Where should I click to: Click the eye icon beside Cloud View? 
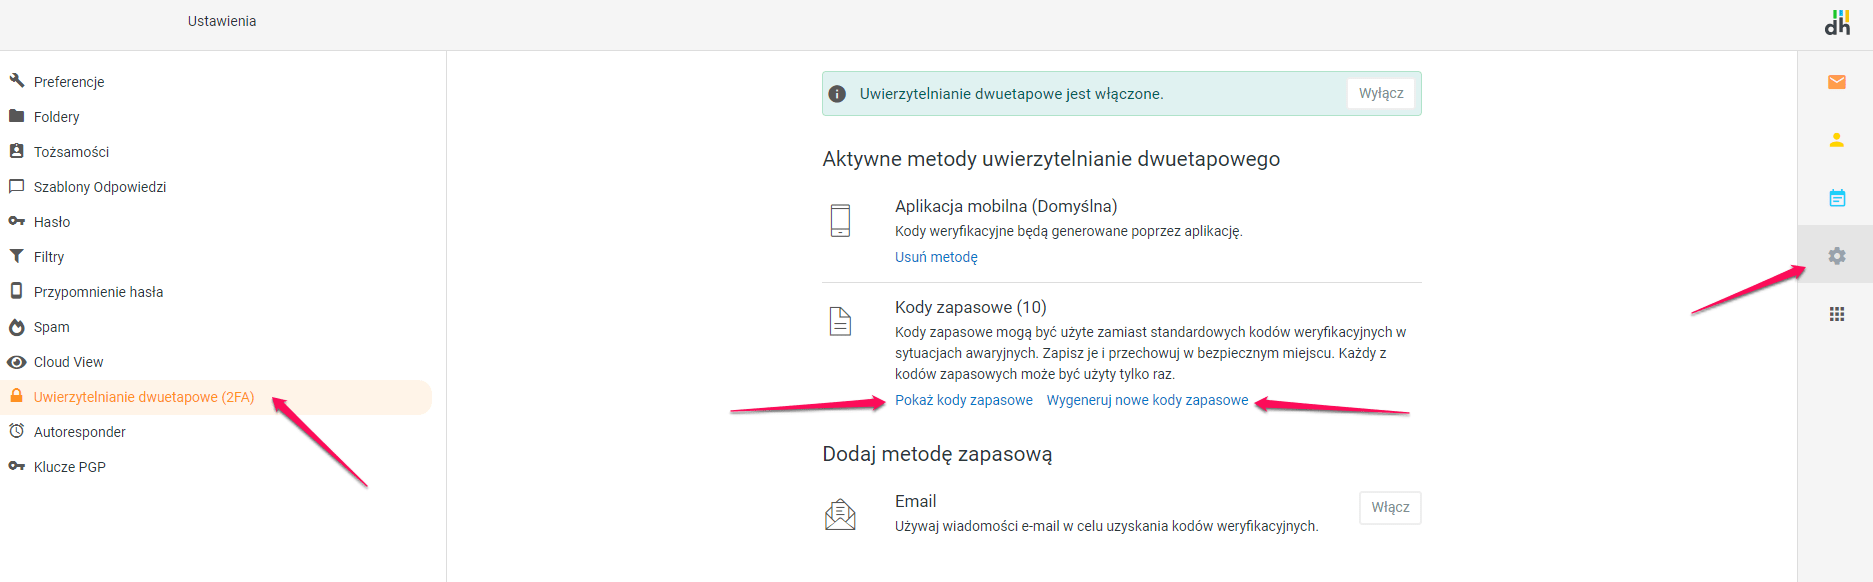(x=16, y=362)
